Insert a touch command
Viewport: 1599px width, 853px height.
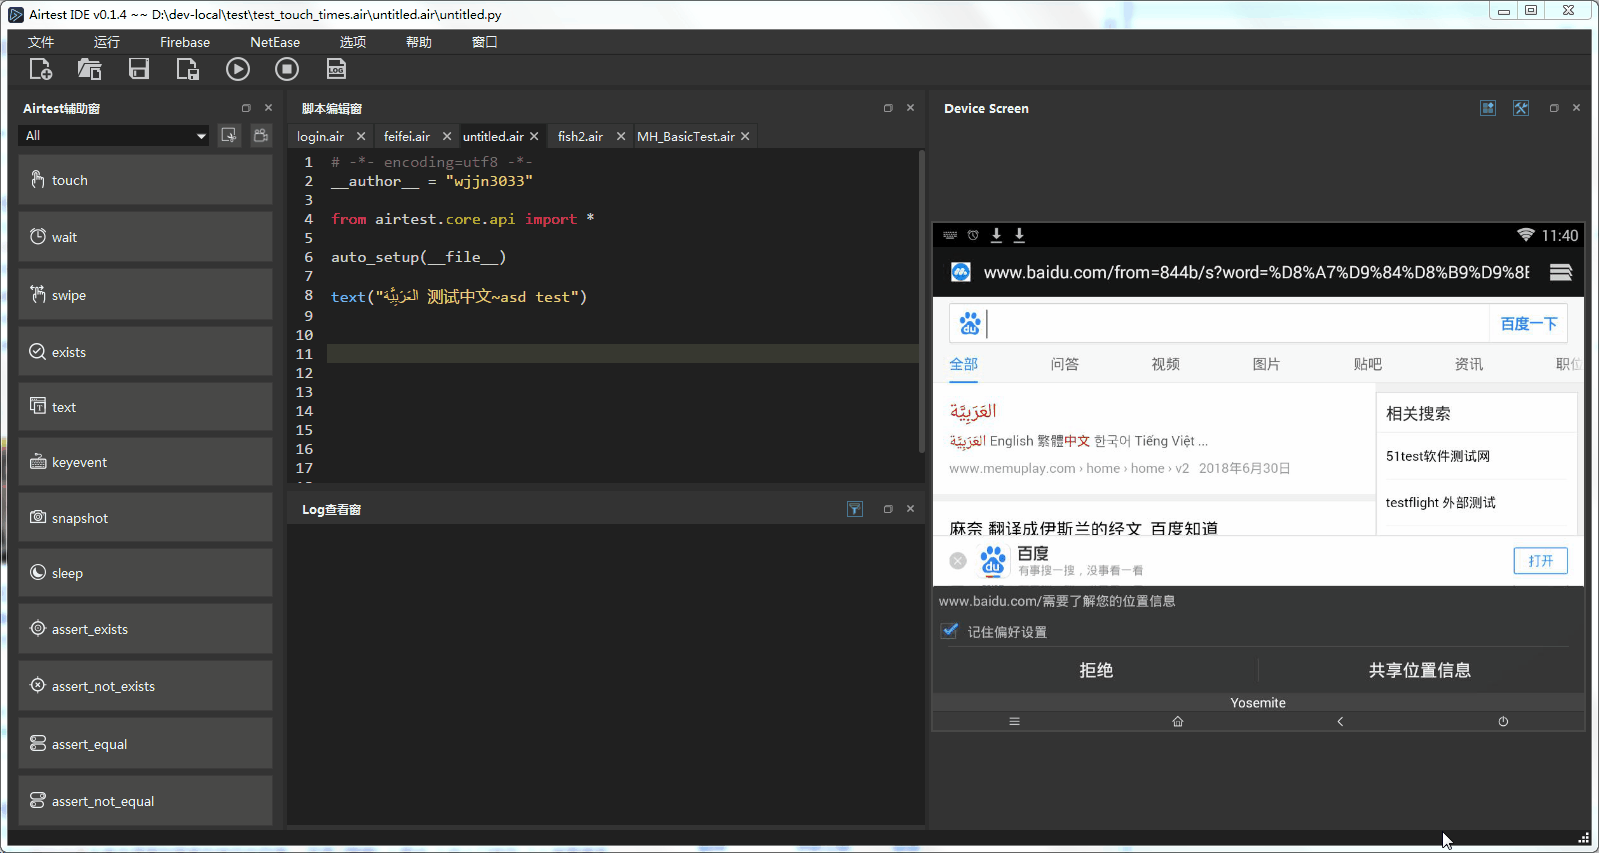[145, 180]
